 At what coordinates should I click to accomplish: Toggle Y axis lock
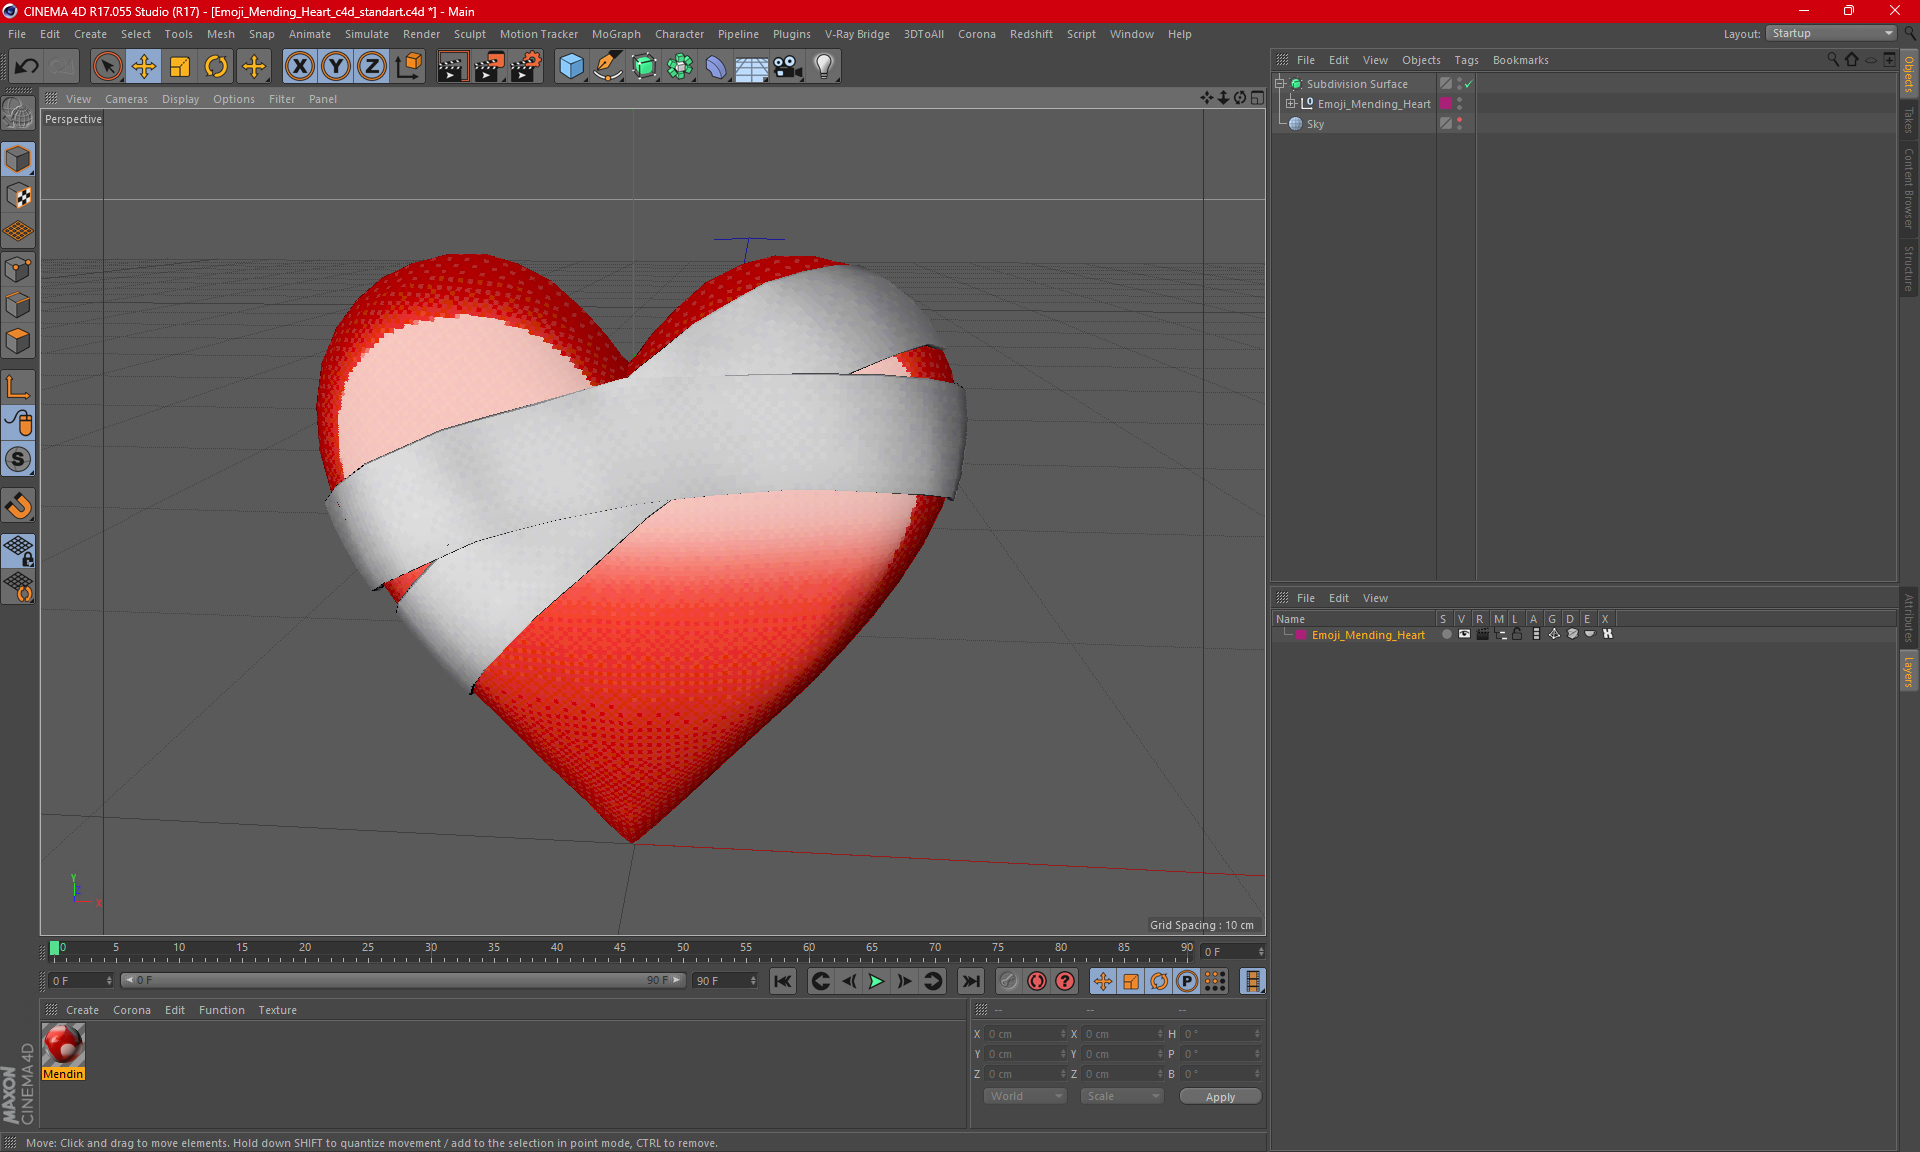336,67
